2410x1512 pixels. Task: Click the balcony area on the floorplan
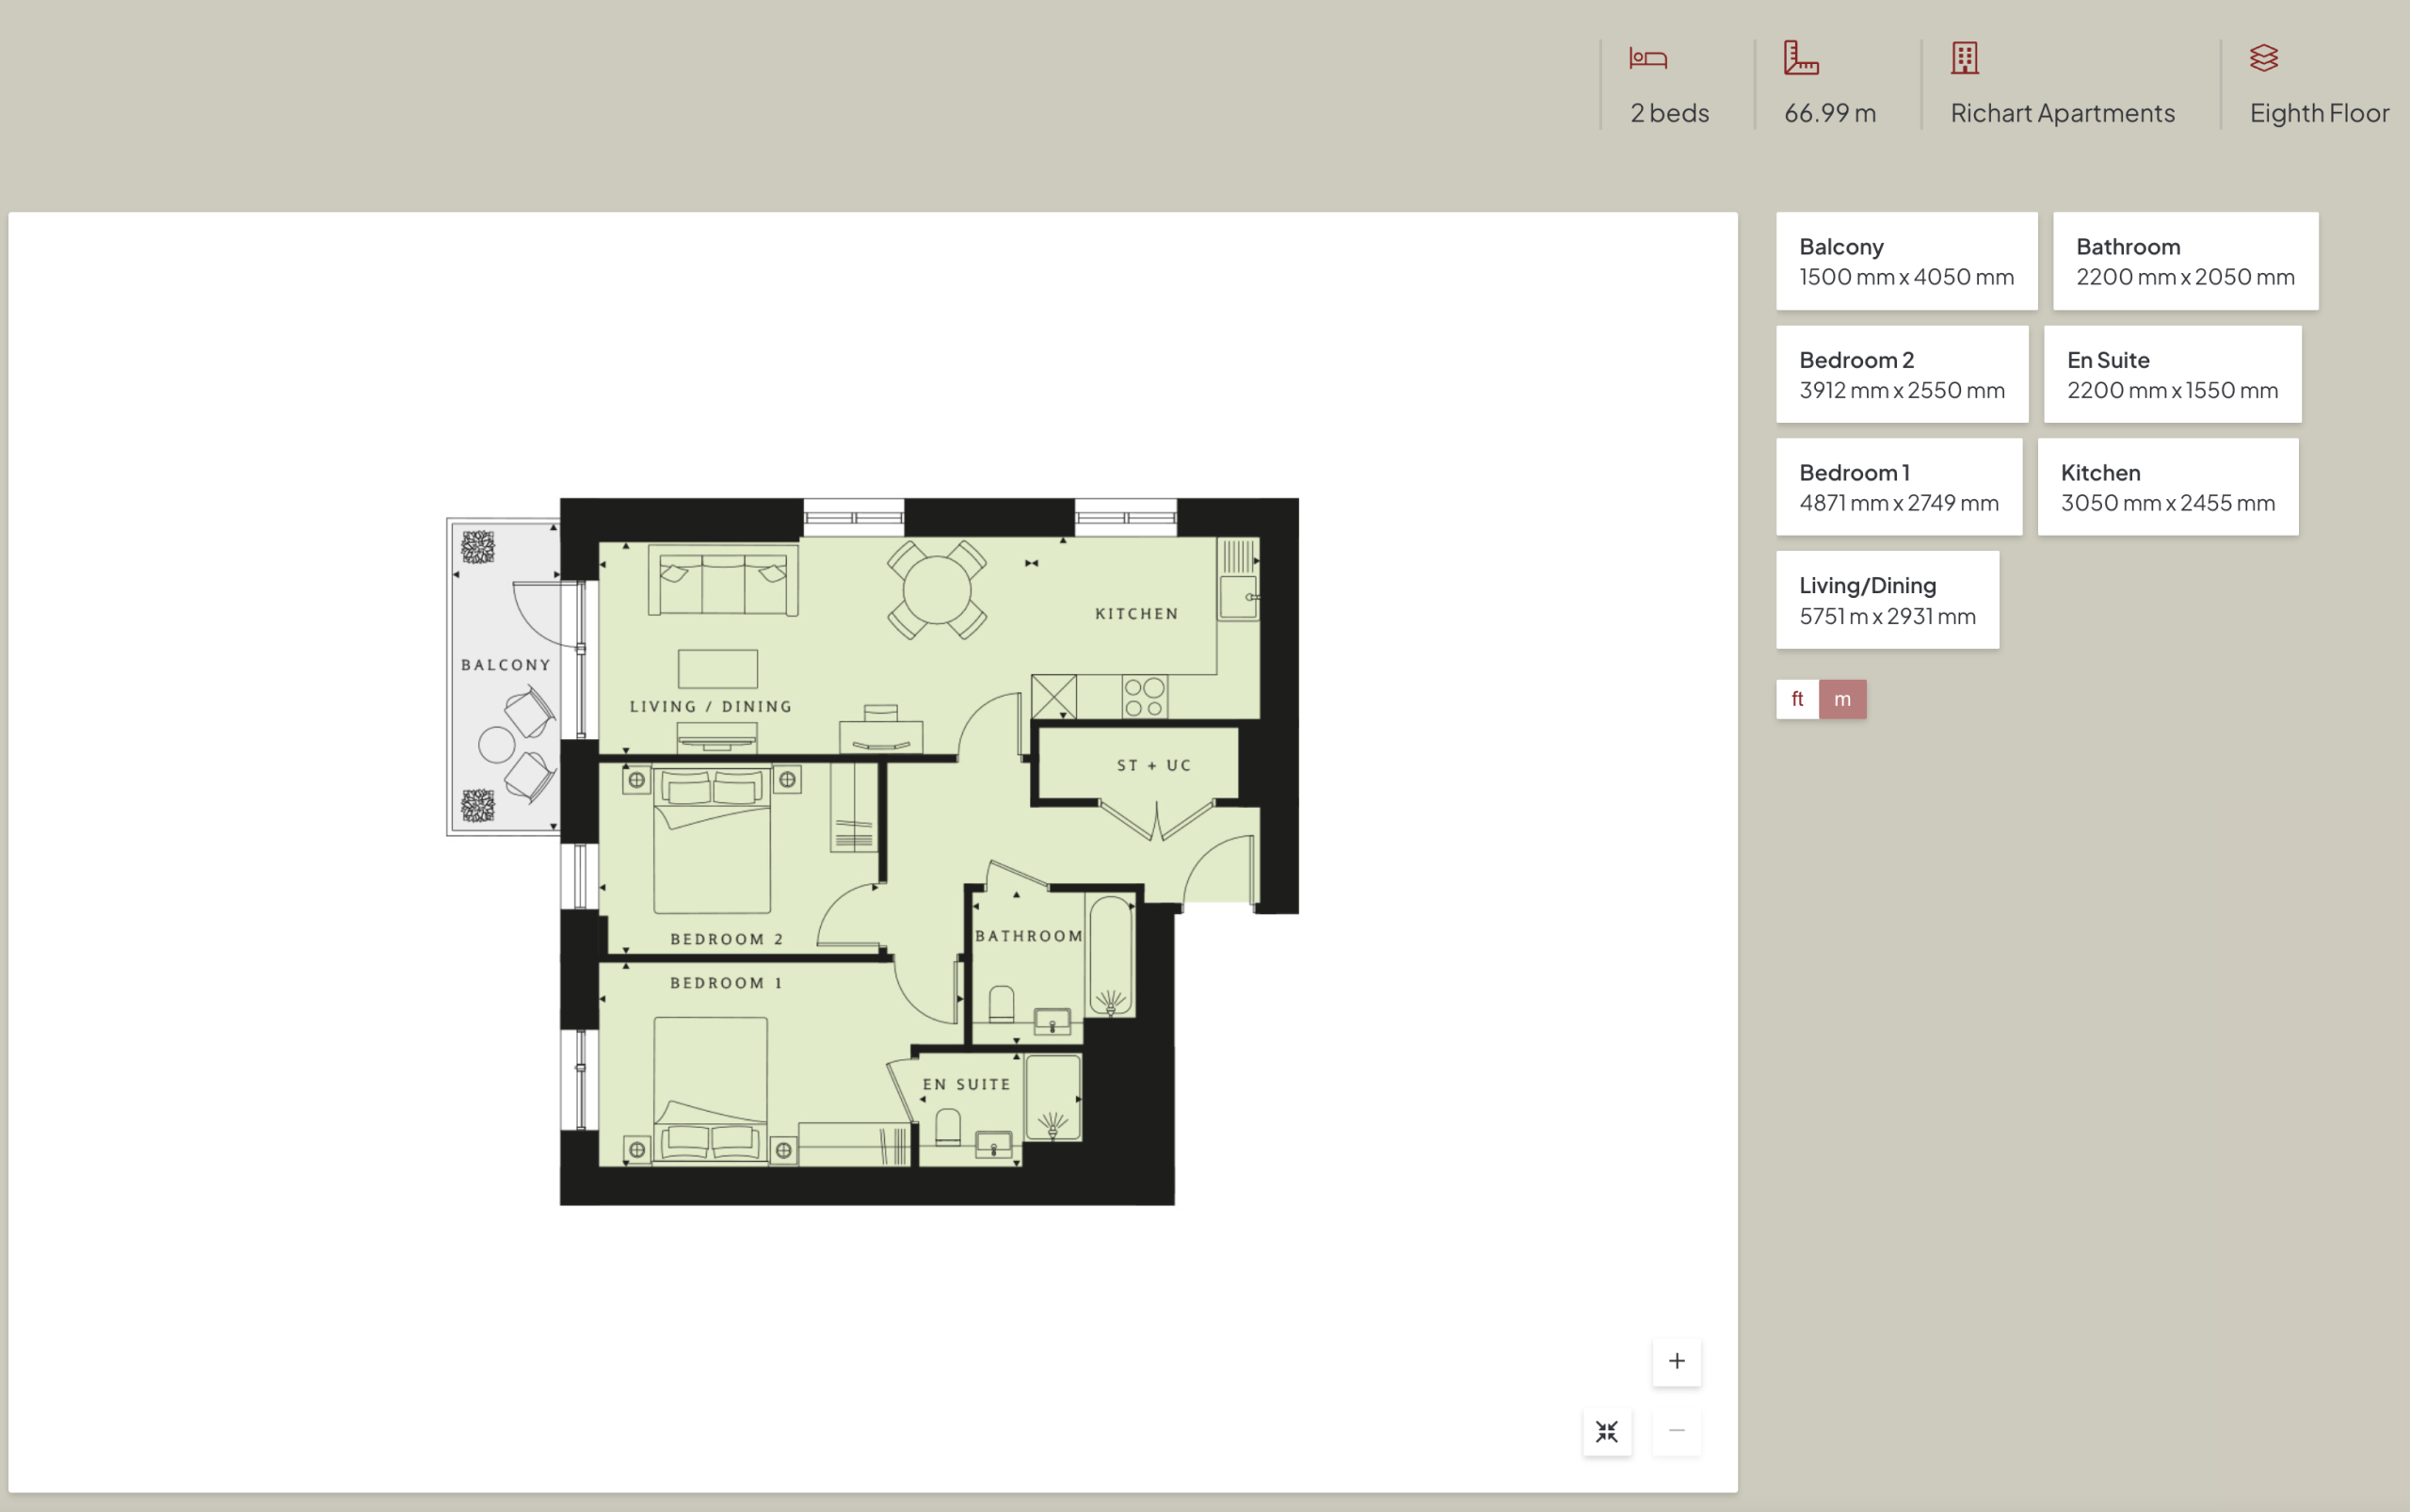click(x=505, y=665)
